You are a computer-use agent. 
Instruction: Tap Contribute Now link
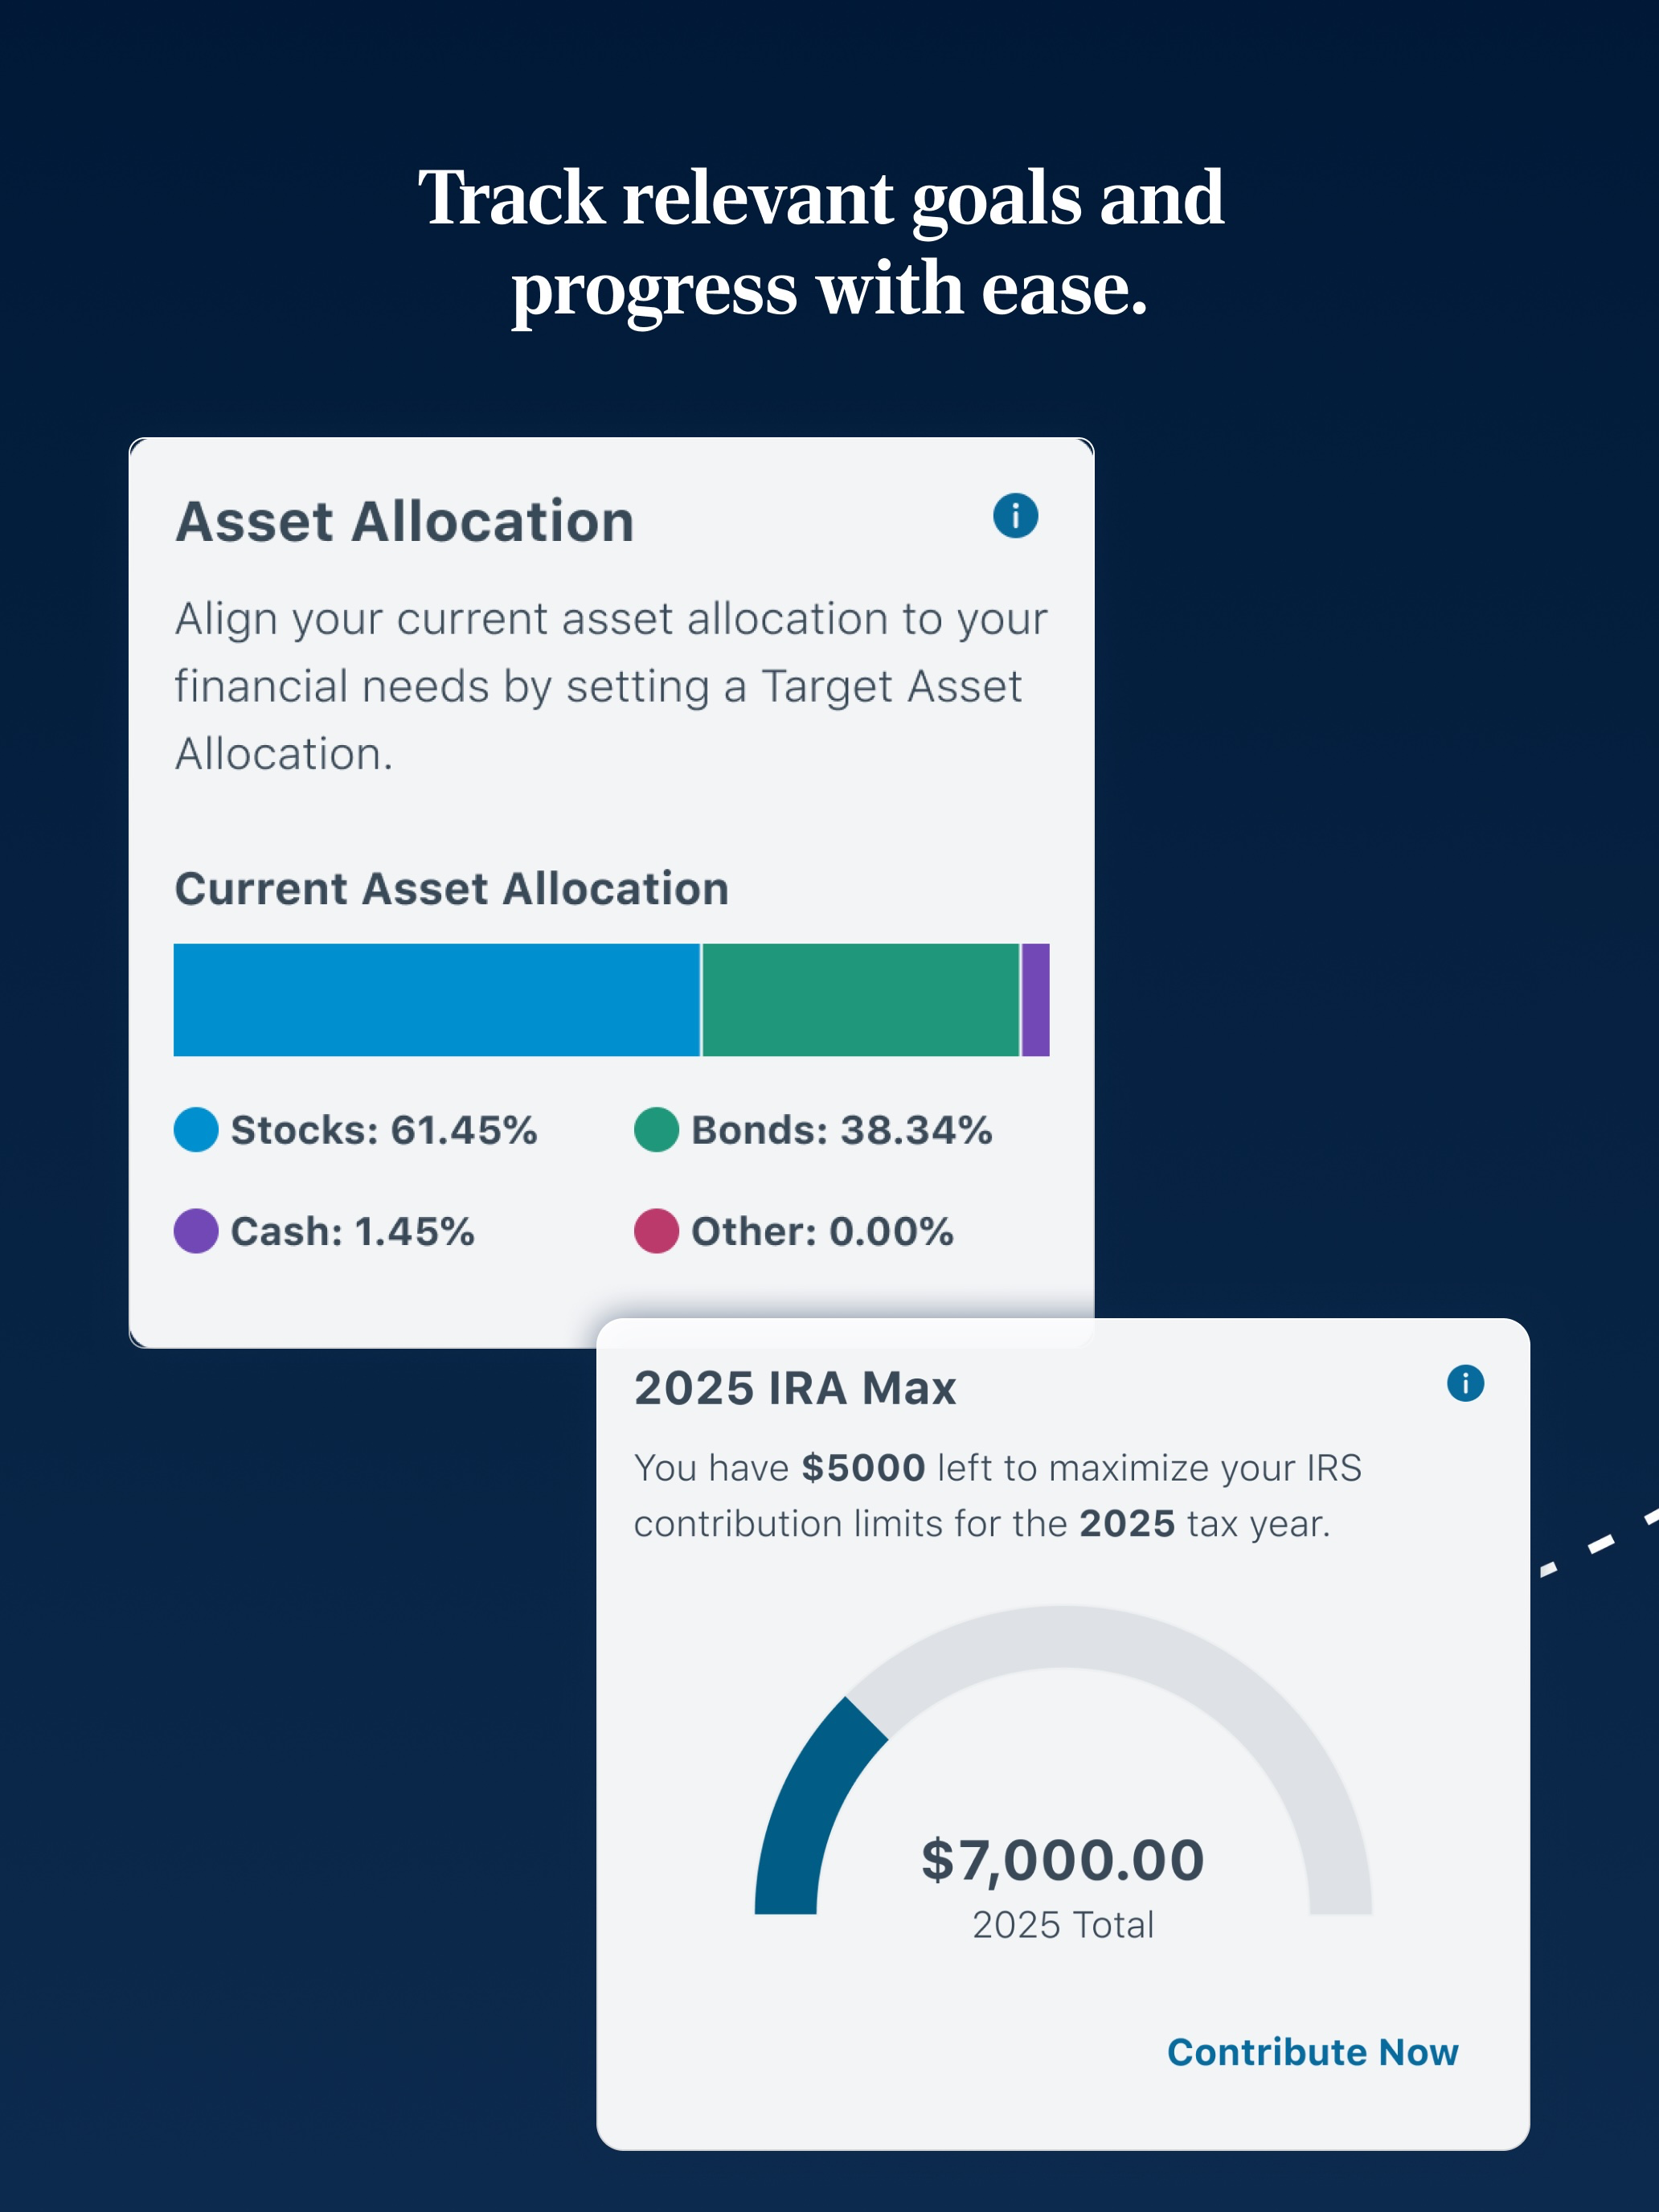click(x=1312, y=2052)
